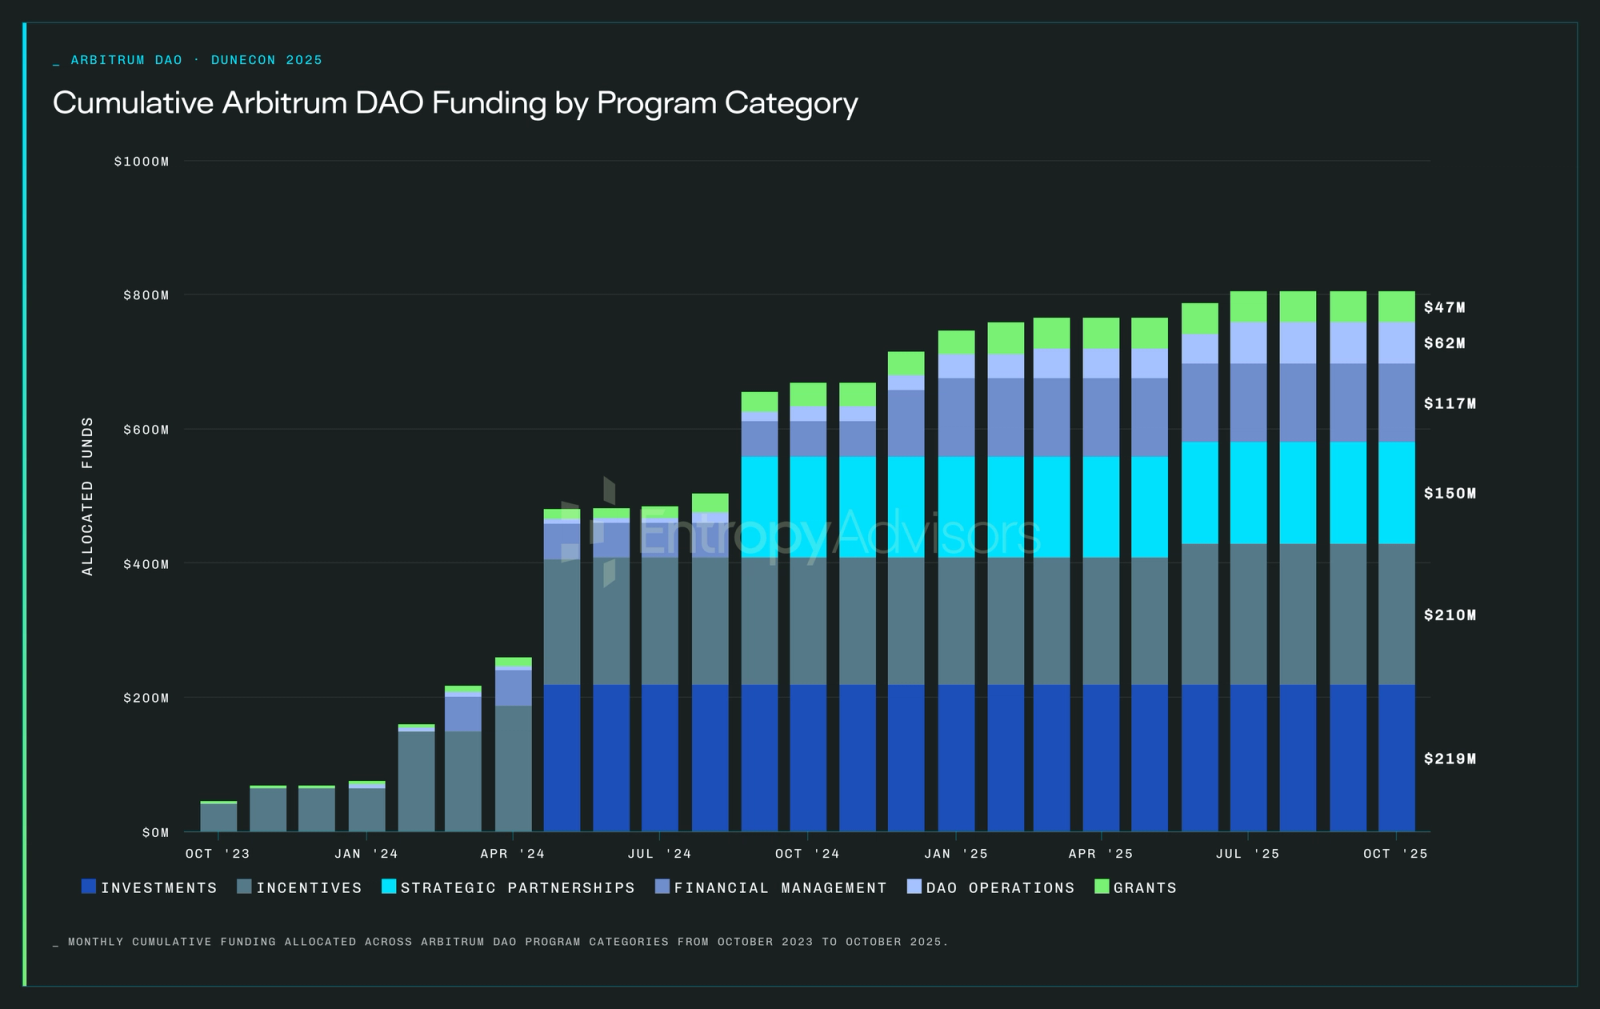Click the OCT '24 x-axis label
The width and height of the screenshot is (1600, 1009).
807,854
